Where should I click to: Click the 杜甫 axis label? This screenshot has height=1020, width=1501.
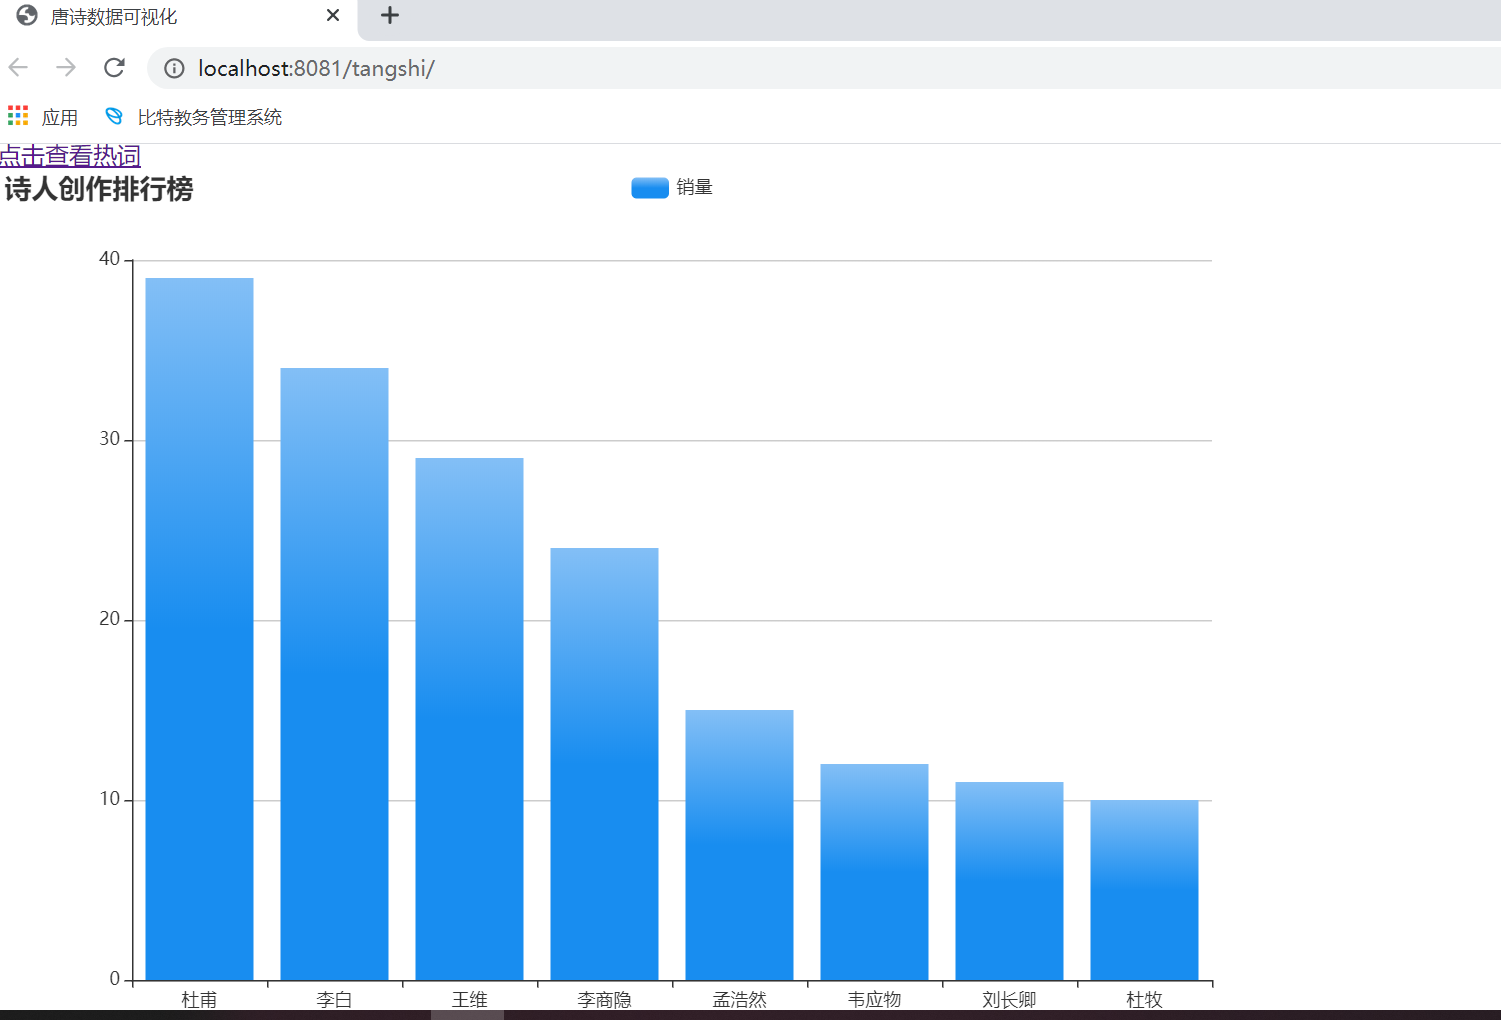click(199, 999)
